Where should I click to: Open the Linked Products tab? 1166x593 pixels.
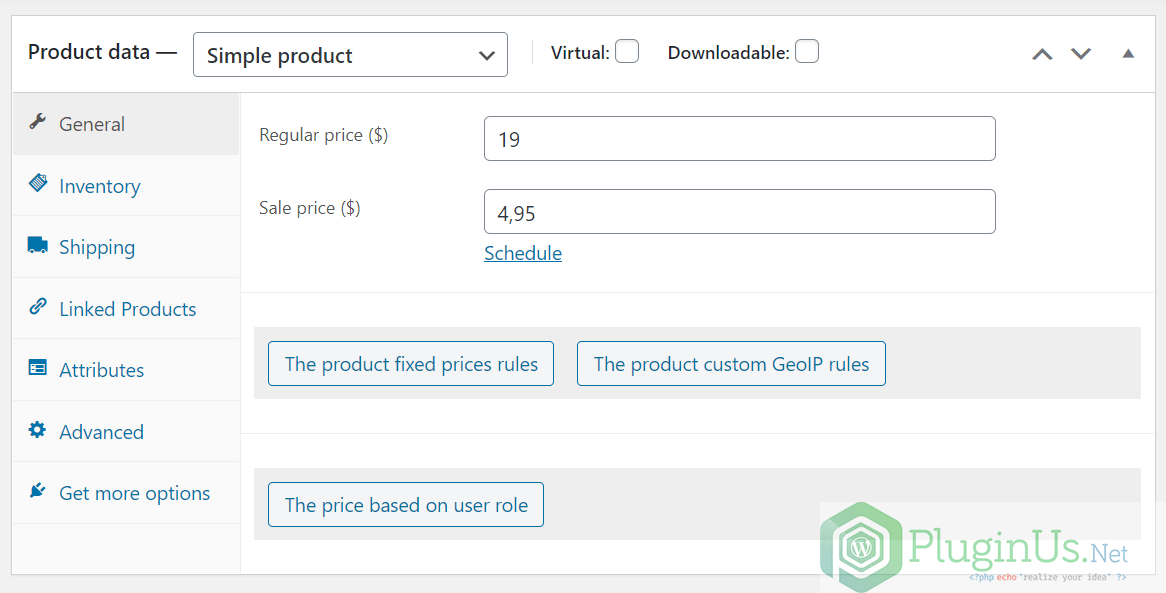126,309
